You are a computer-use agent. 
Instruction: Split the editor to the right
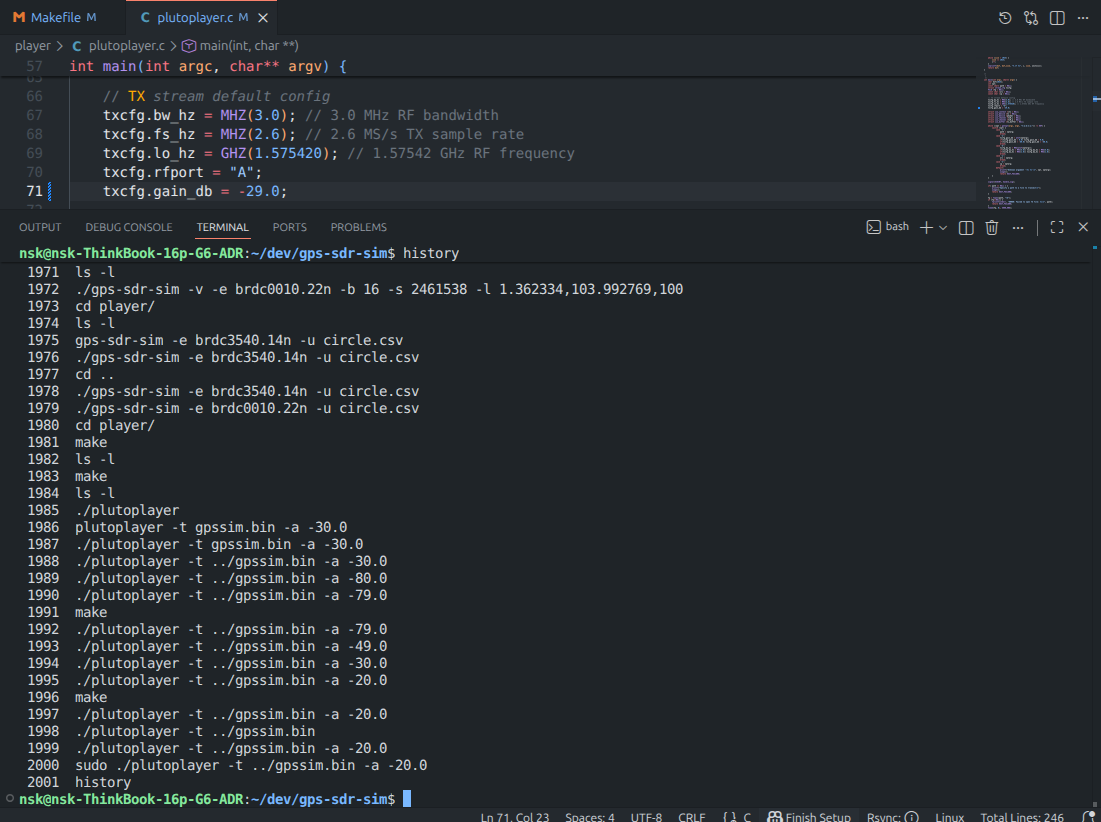pyautogui.click(x=1057, y=18)
